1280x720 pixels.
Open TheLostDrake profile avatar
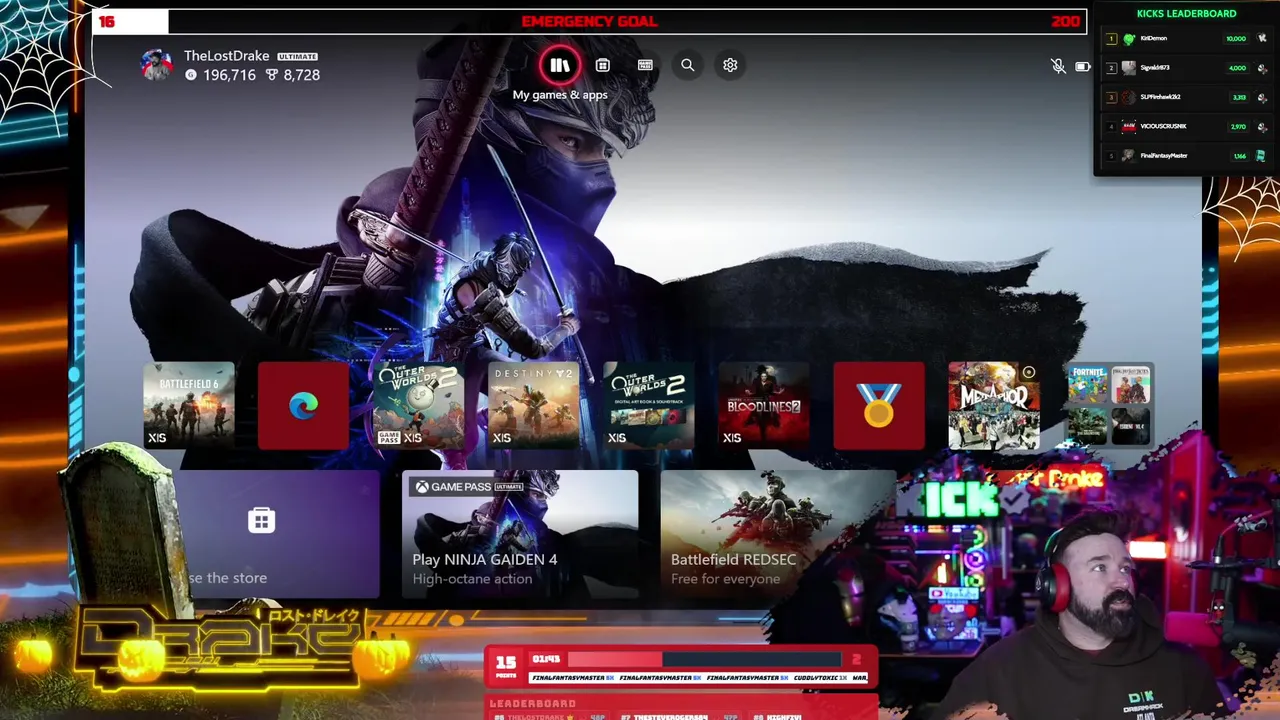(x=157, y=65)
